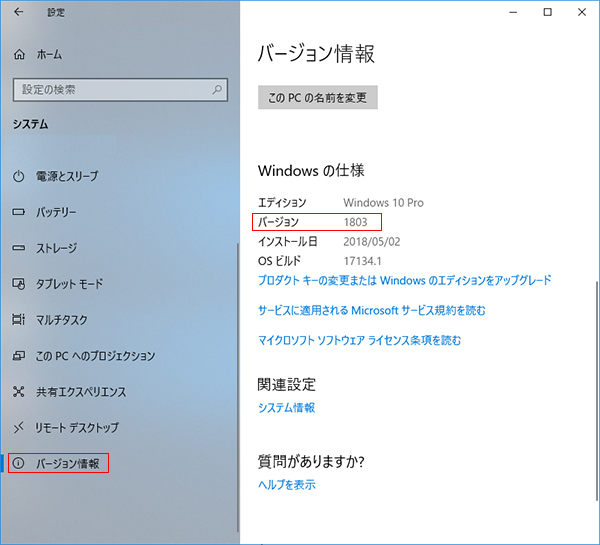Image resolution: width=600 pixels, height=545 pixels.
Task: Click the sidebar vertical scrollbar
Action: click(x=238, y=388)
